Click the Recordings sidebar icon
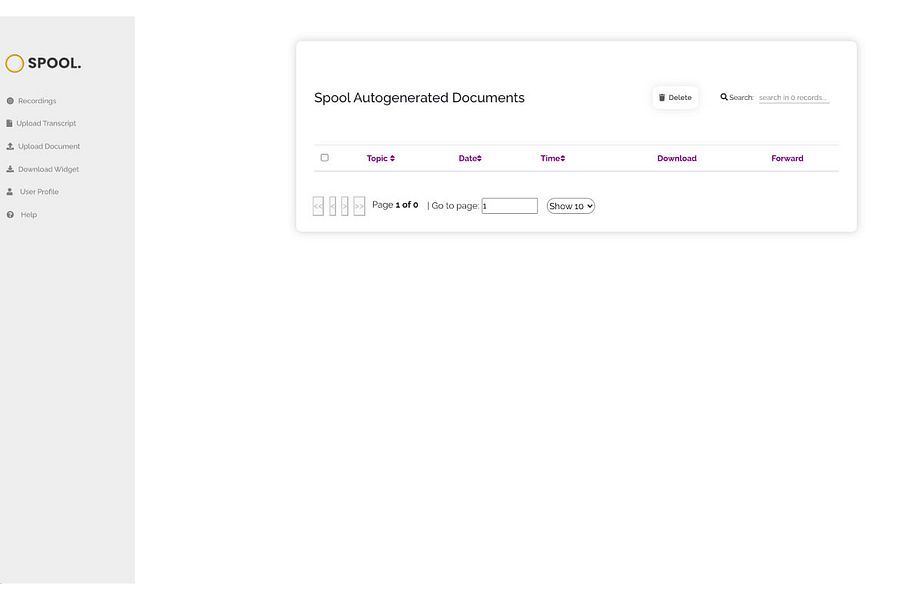The image size is (923, 600). tap(10, 101)
